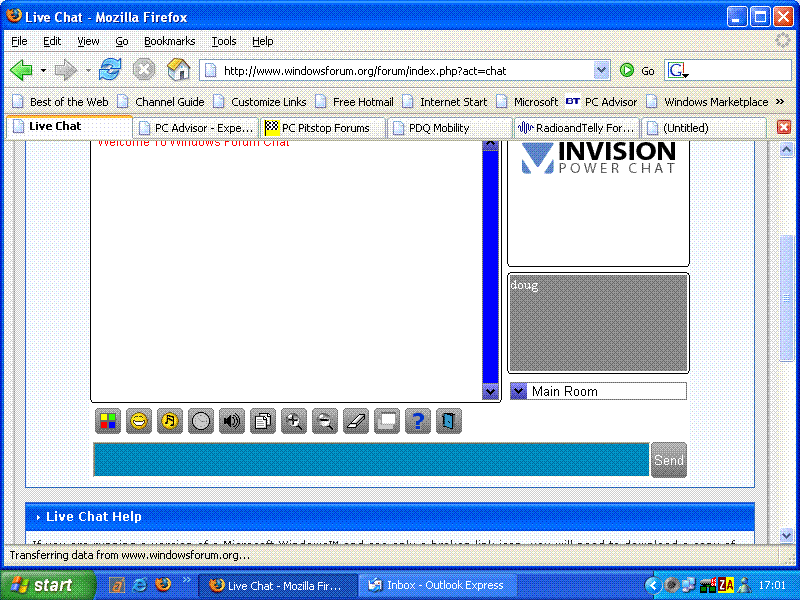Click the copy documents icon in chat toolbar
This screenshot has width=800, height=600.
click(x=263, y=421)
